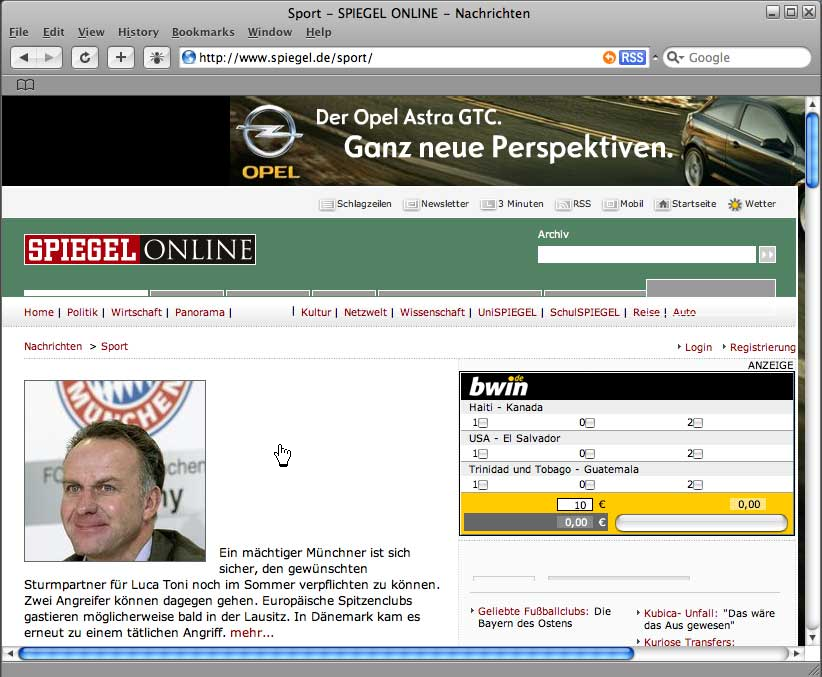The image size is (822, 677).
Task: Open the RSS feed button in address bar
Action: coord(632,57)
